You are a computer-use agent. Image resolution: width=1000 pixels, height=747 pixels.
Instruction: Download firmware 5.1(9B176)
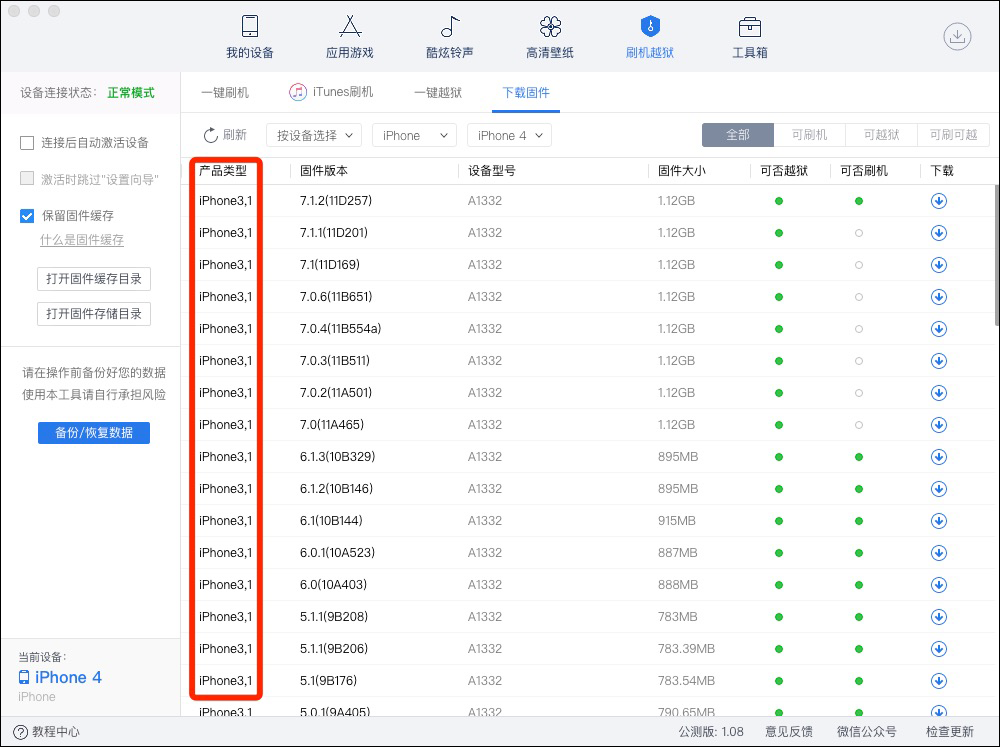(x=939, y=681)
